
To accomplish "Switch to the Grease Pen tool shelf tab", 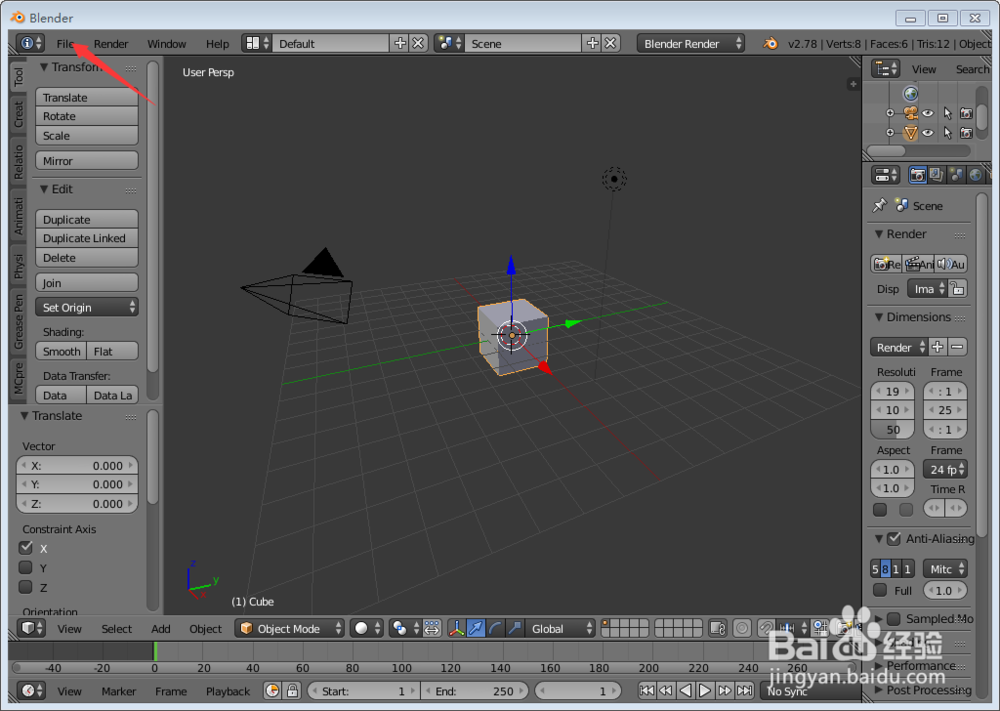I will 18,321.
